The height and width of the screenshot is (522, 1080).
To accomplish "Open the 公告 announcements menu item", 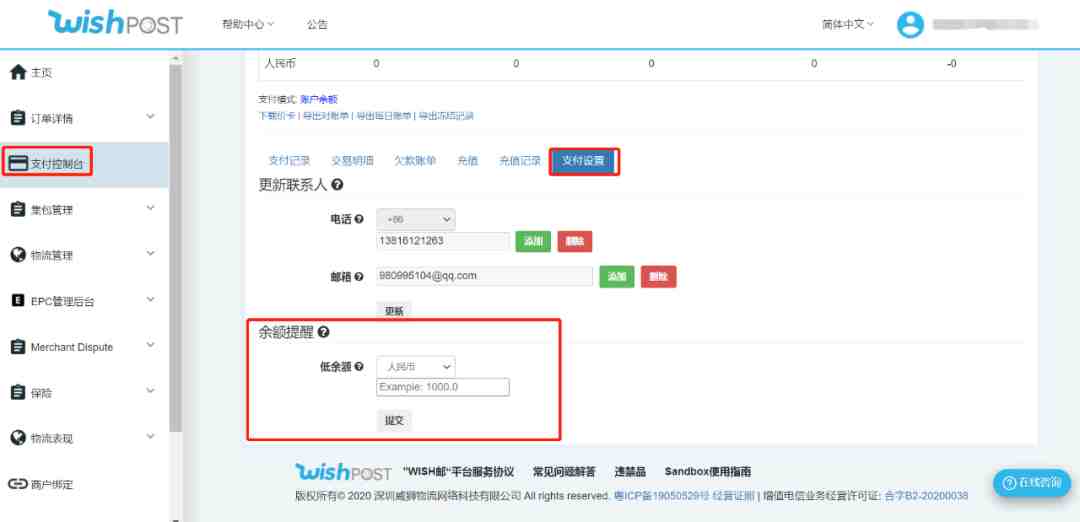I will pos(318,24).
